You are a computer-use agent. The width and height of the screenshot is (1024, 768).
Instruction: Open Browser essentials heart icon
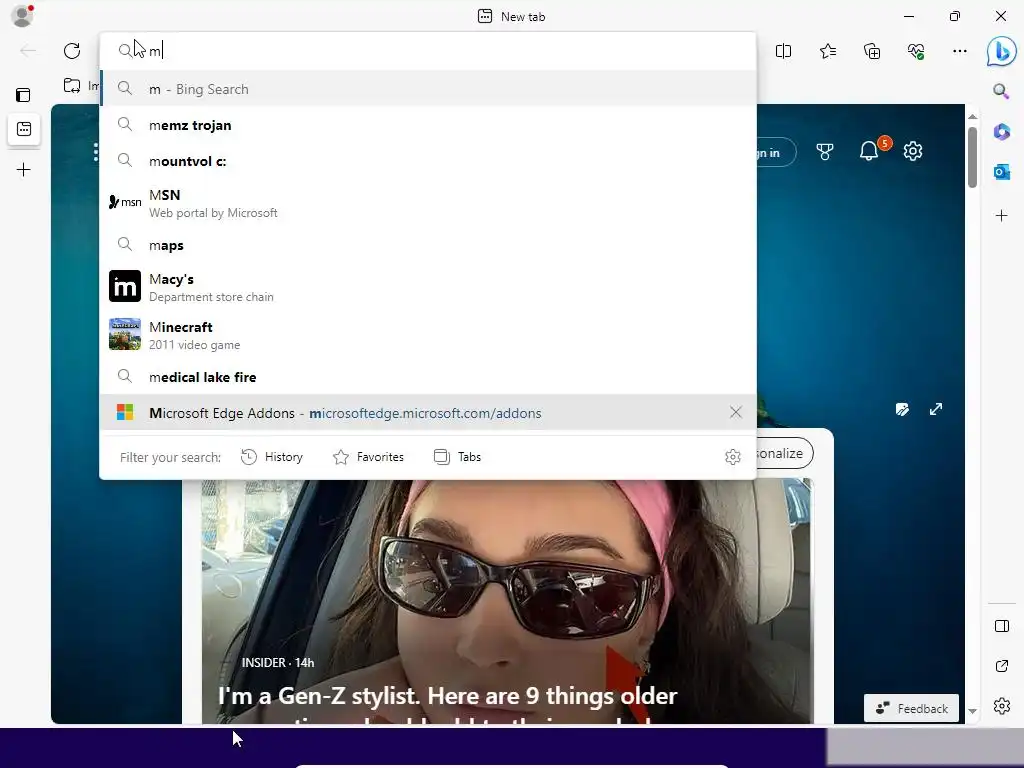click(x=916, y=51)
